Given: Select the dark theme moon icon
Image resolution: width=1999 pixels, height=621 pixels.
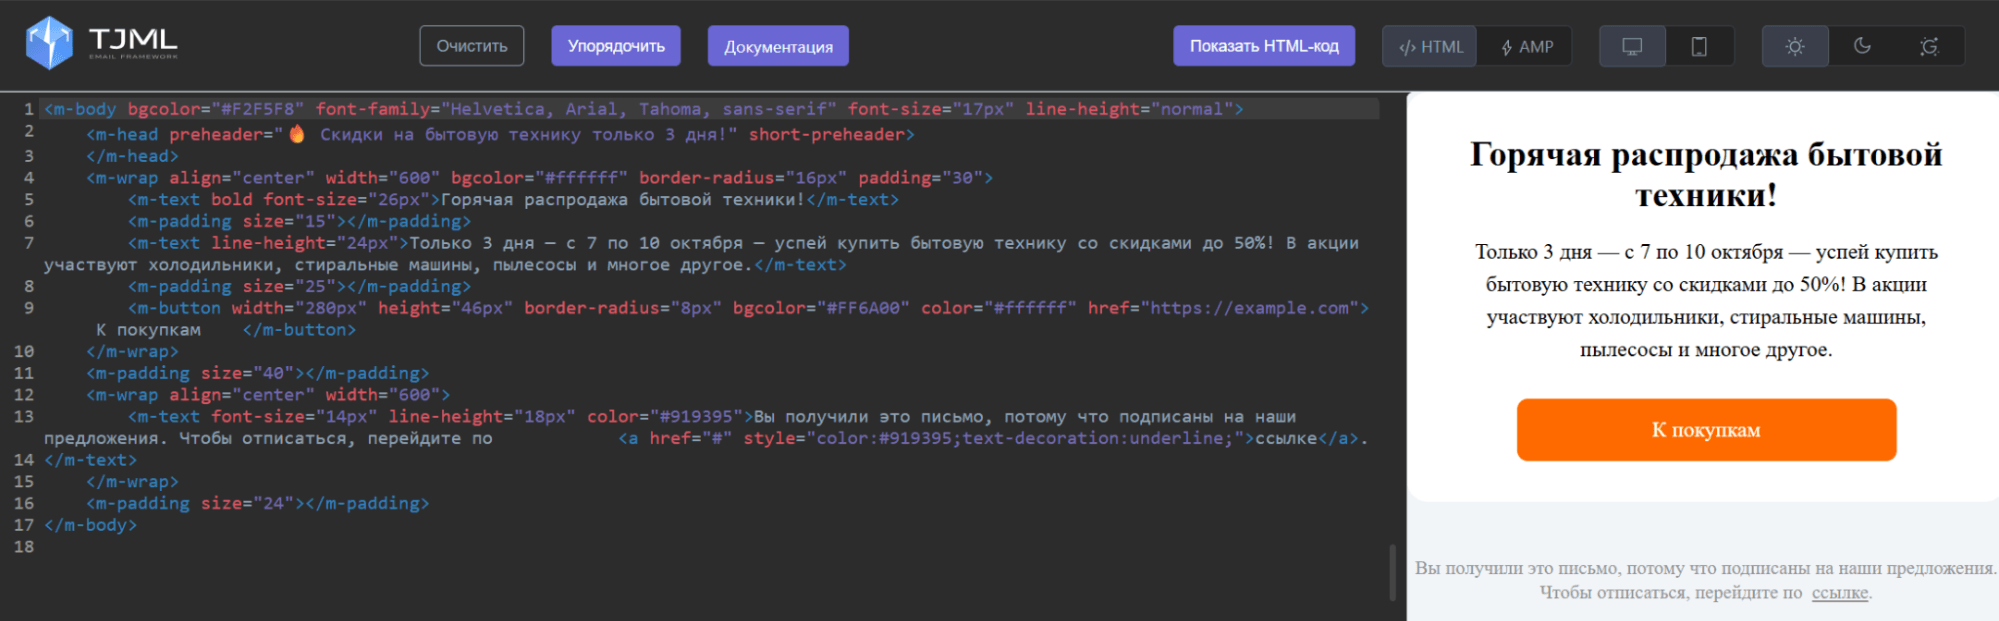Looking at the screenshot, I should (x=1862, y=47).
